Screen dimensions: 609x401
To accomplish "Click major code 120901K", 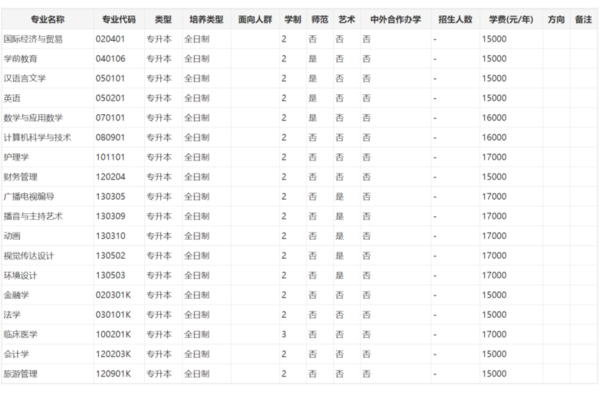I will (x=113, y=374).
